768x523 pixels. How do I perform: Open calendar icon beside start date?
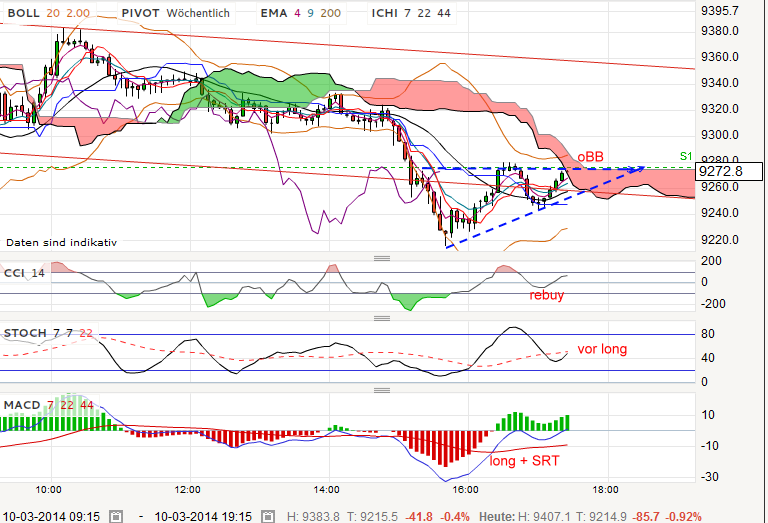(116, 516)
